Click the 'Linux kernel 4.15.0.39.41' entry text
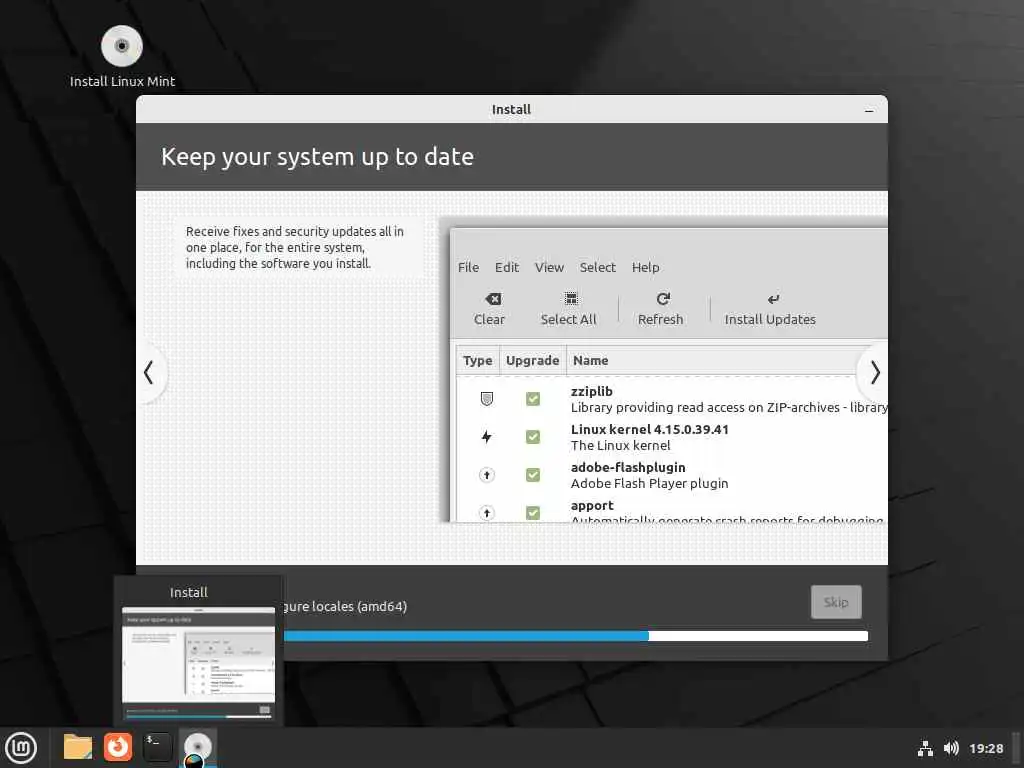 pos(650,429)
